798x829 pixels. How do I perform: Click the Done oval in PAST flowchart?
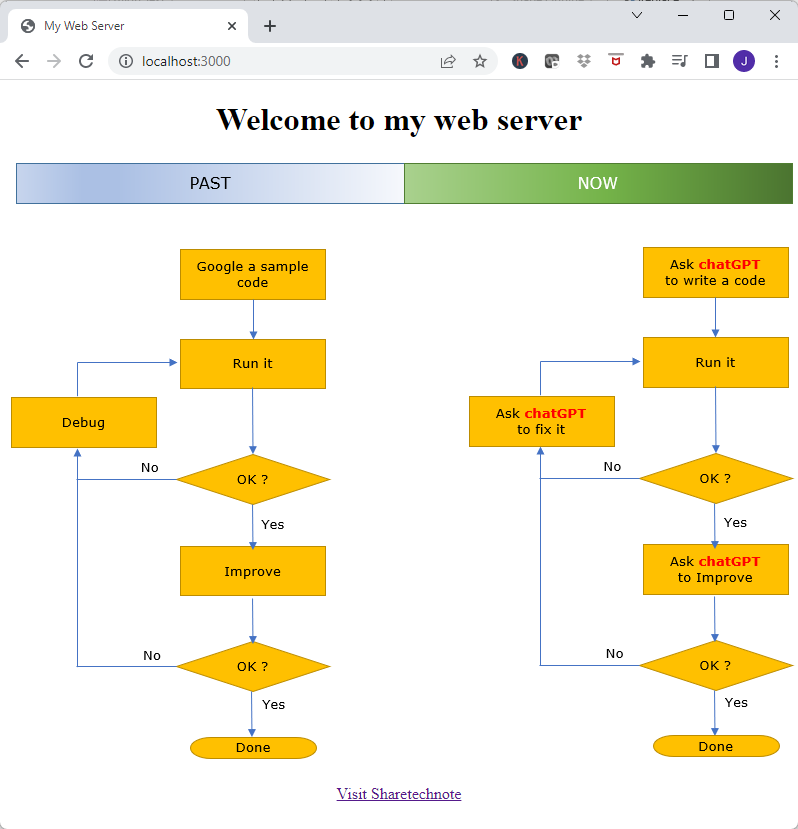click(253, 748)
